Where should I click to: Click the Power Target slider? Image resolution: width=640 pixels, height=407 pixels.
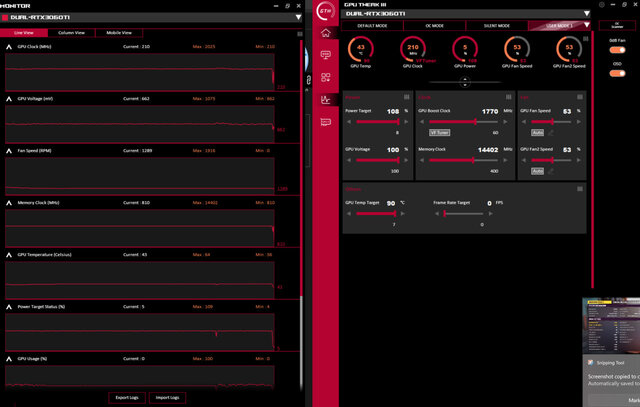click(x=372, y=122)
